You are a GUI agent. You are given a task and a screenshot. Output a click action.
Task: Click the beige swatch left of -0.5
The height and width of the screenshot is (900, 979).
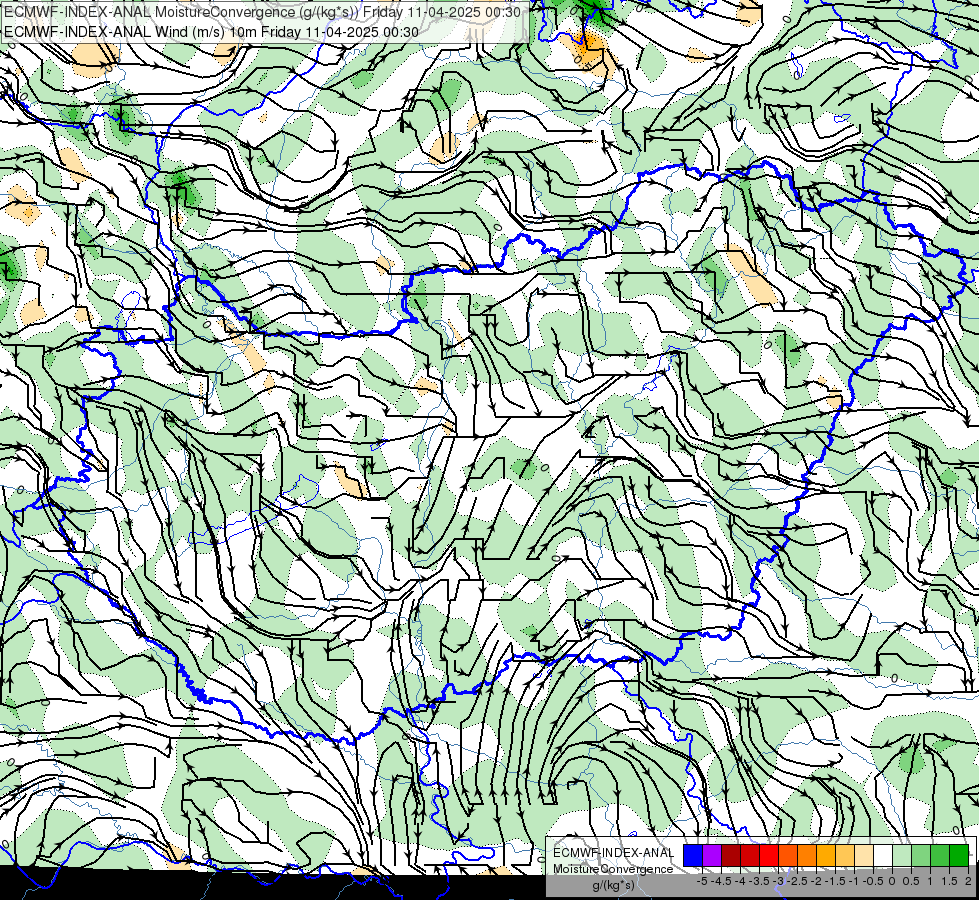click(x=864, y=855)
